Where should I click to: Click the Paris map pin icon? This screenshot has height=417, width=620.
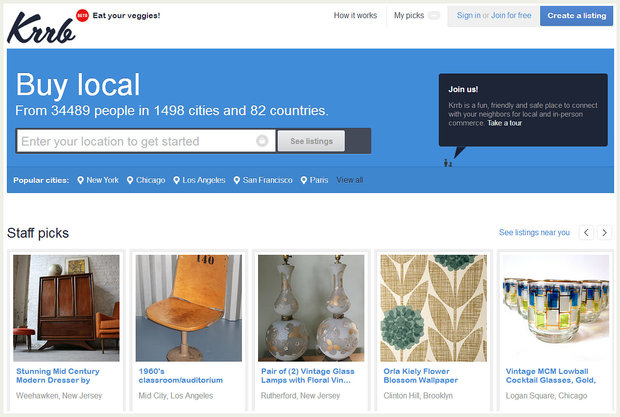303,181
